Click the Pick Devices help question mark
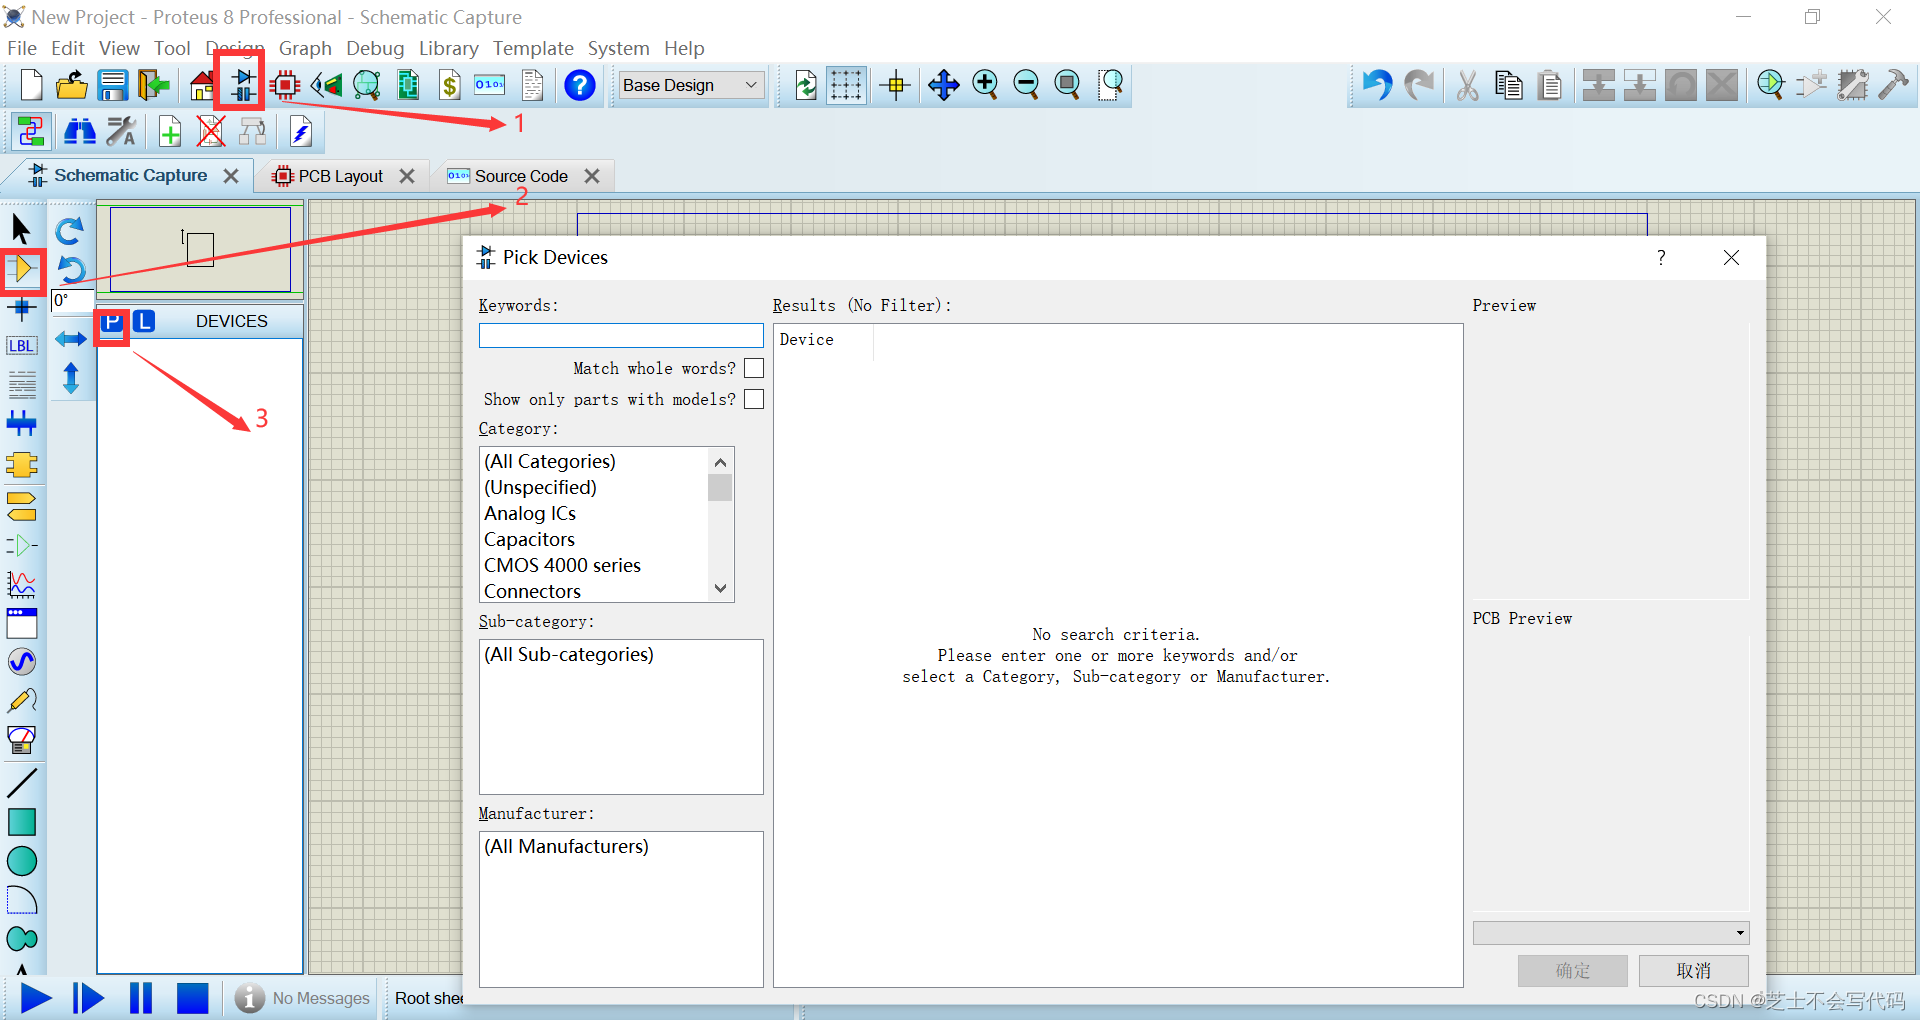 1661,258
